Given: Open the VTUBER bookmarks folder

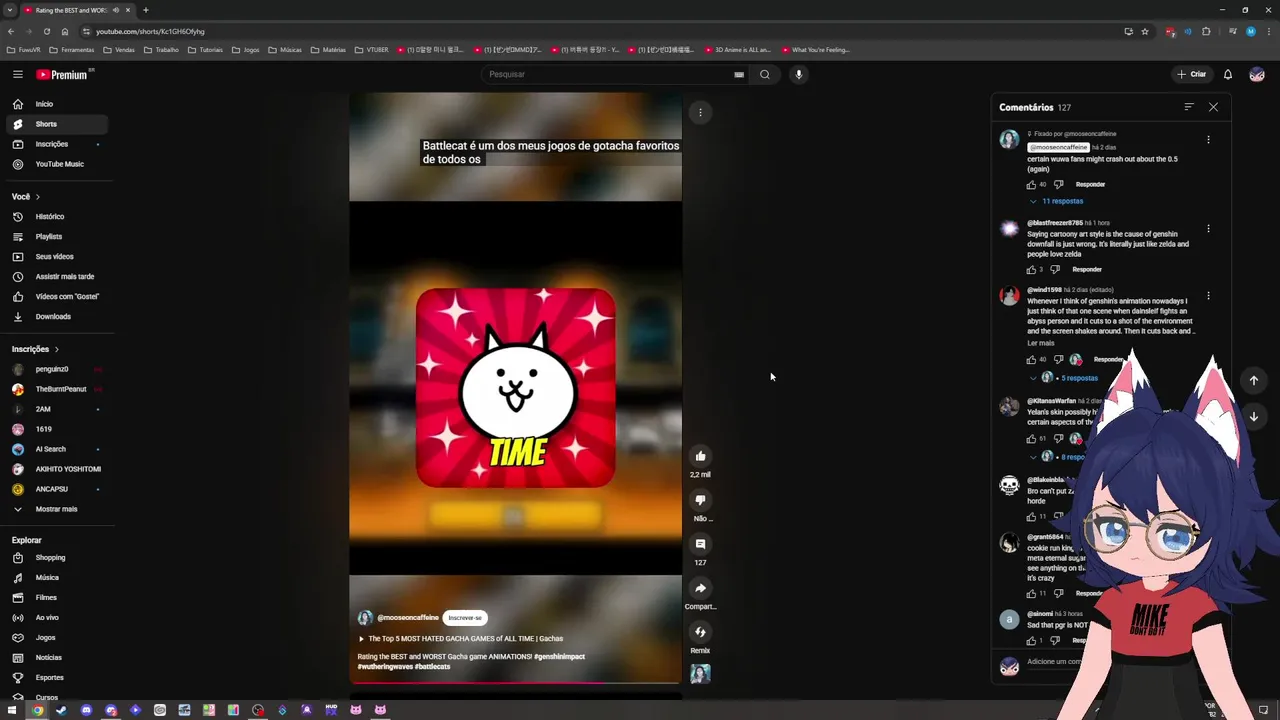Looking at the screenshot, I should click(x=370, y=50).
